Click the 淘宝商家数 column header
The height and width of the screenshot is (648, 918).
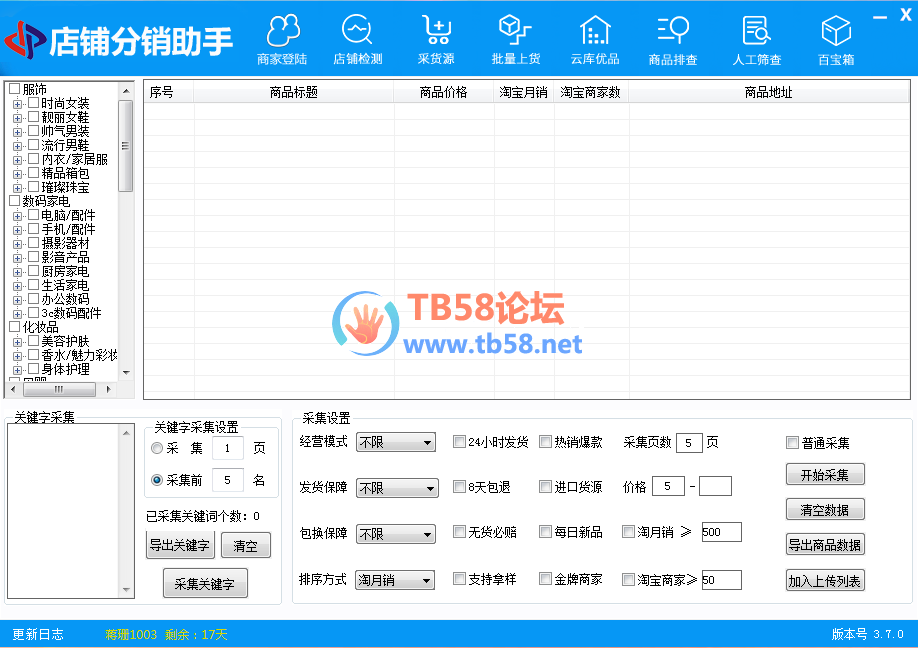(x=591, y=92)
